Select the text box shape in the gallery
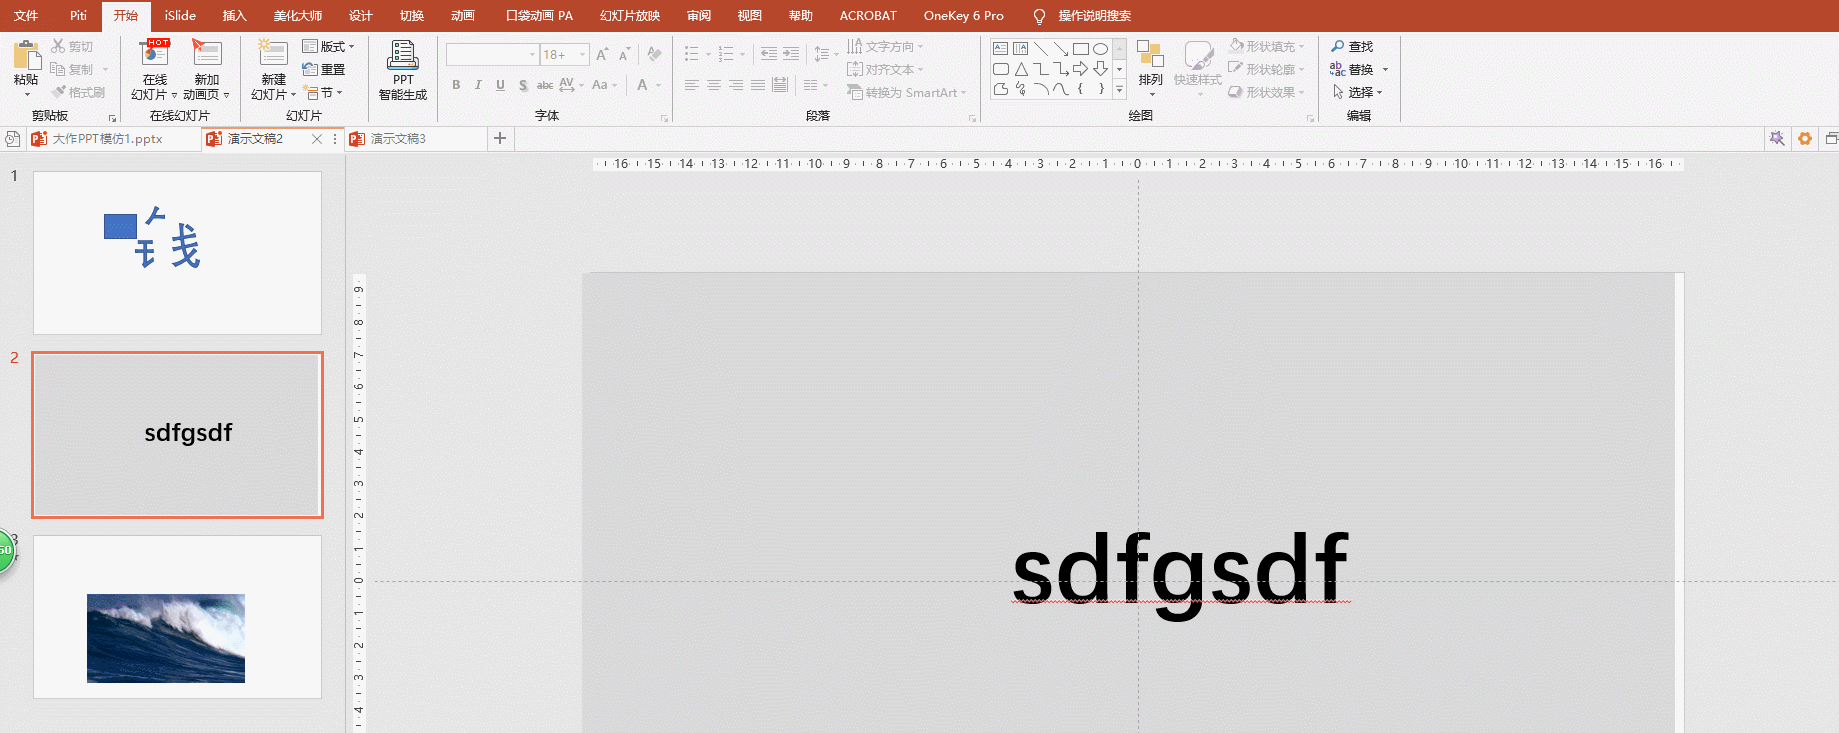1839x733 pixels. point(1000,48)
